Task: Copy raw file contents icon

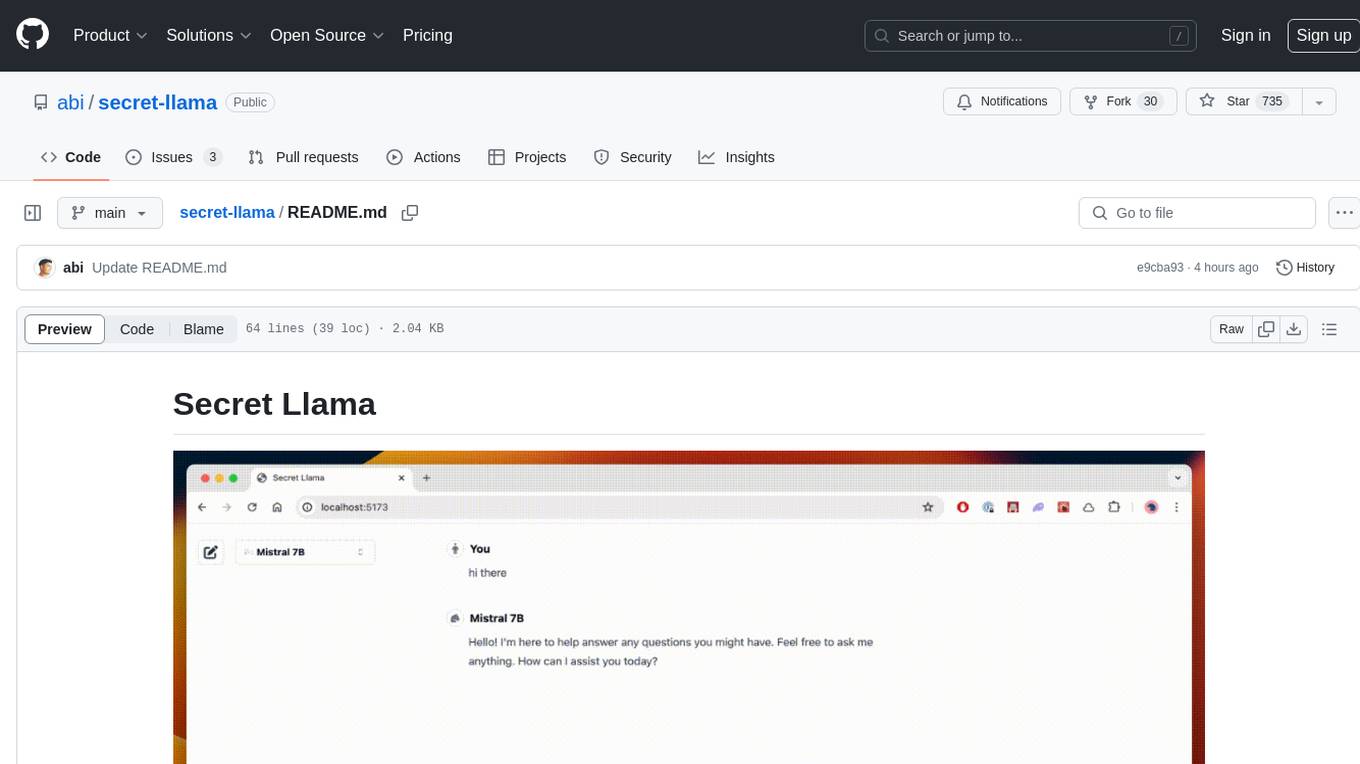Action: pyautogui.click(x=1267, y=329)
